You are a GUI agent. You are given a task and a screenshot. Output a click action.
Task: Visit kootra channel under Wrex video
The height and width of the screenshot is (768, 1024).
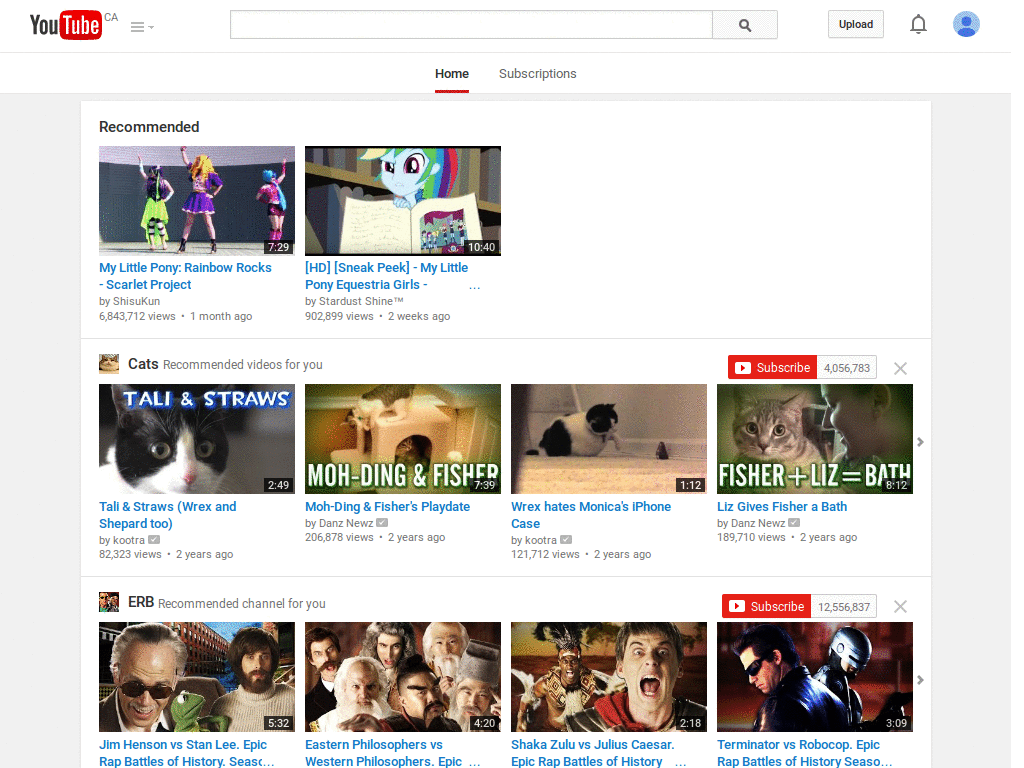(x=541, y=540)
